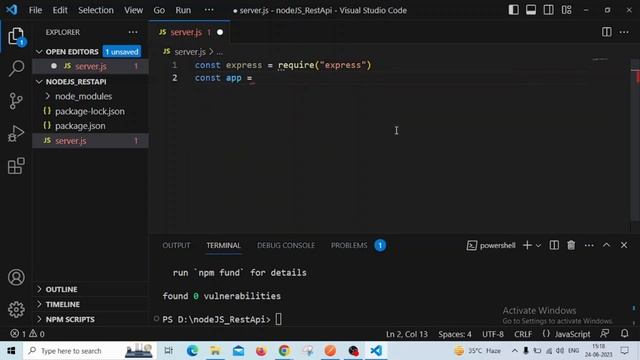
Task: Switch to the PROBLEMS tab
Action: (x=349, y=245)
